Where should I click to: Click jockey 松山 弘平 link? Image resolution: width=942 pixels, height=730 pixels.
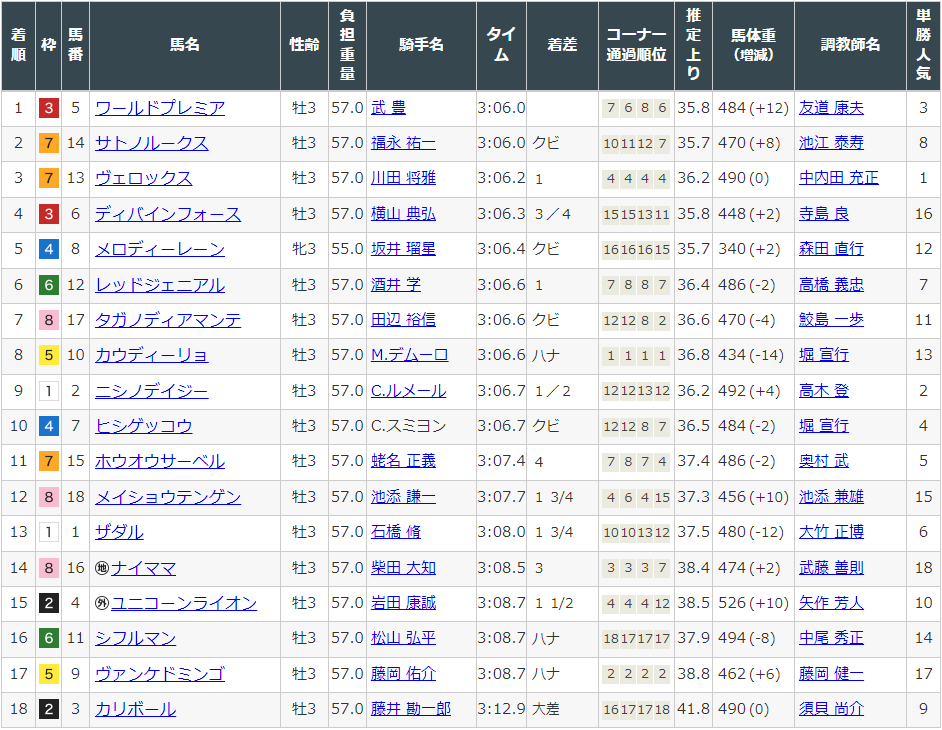coord(403,638)
